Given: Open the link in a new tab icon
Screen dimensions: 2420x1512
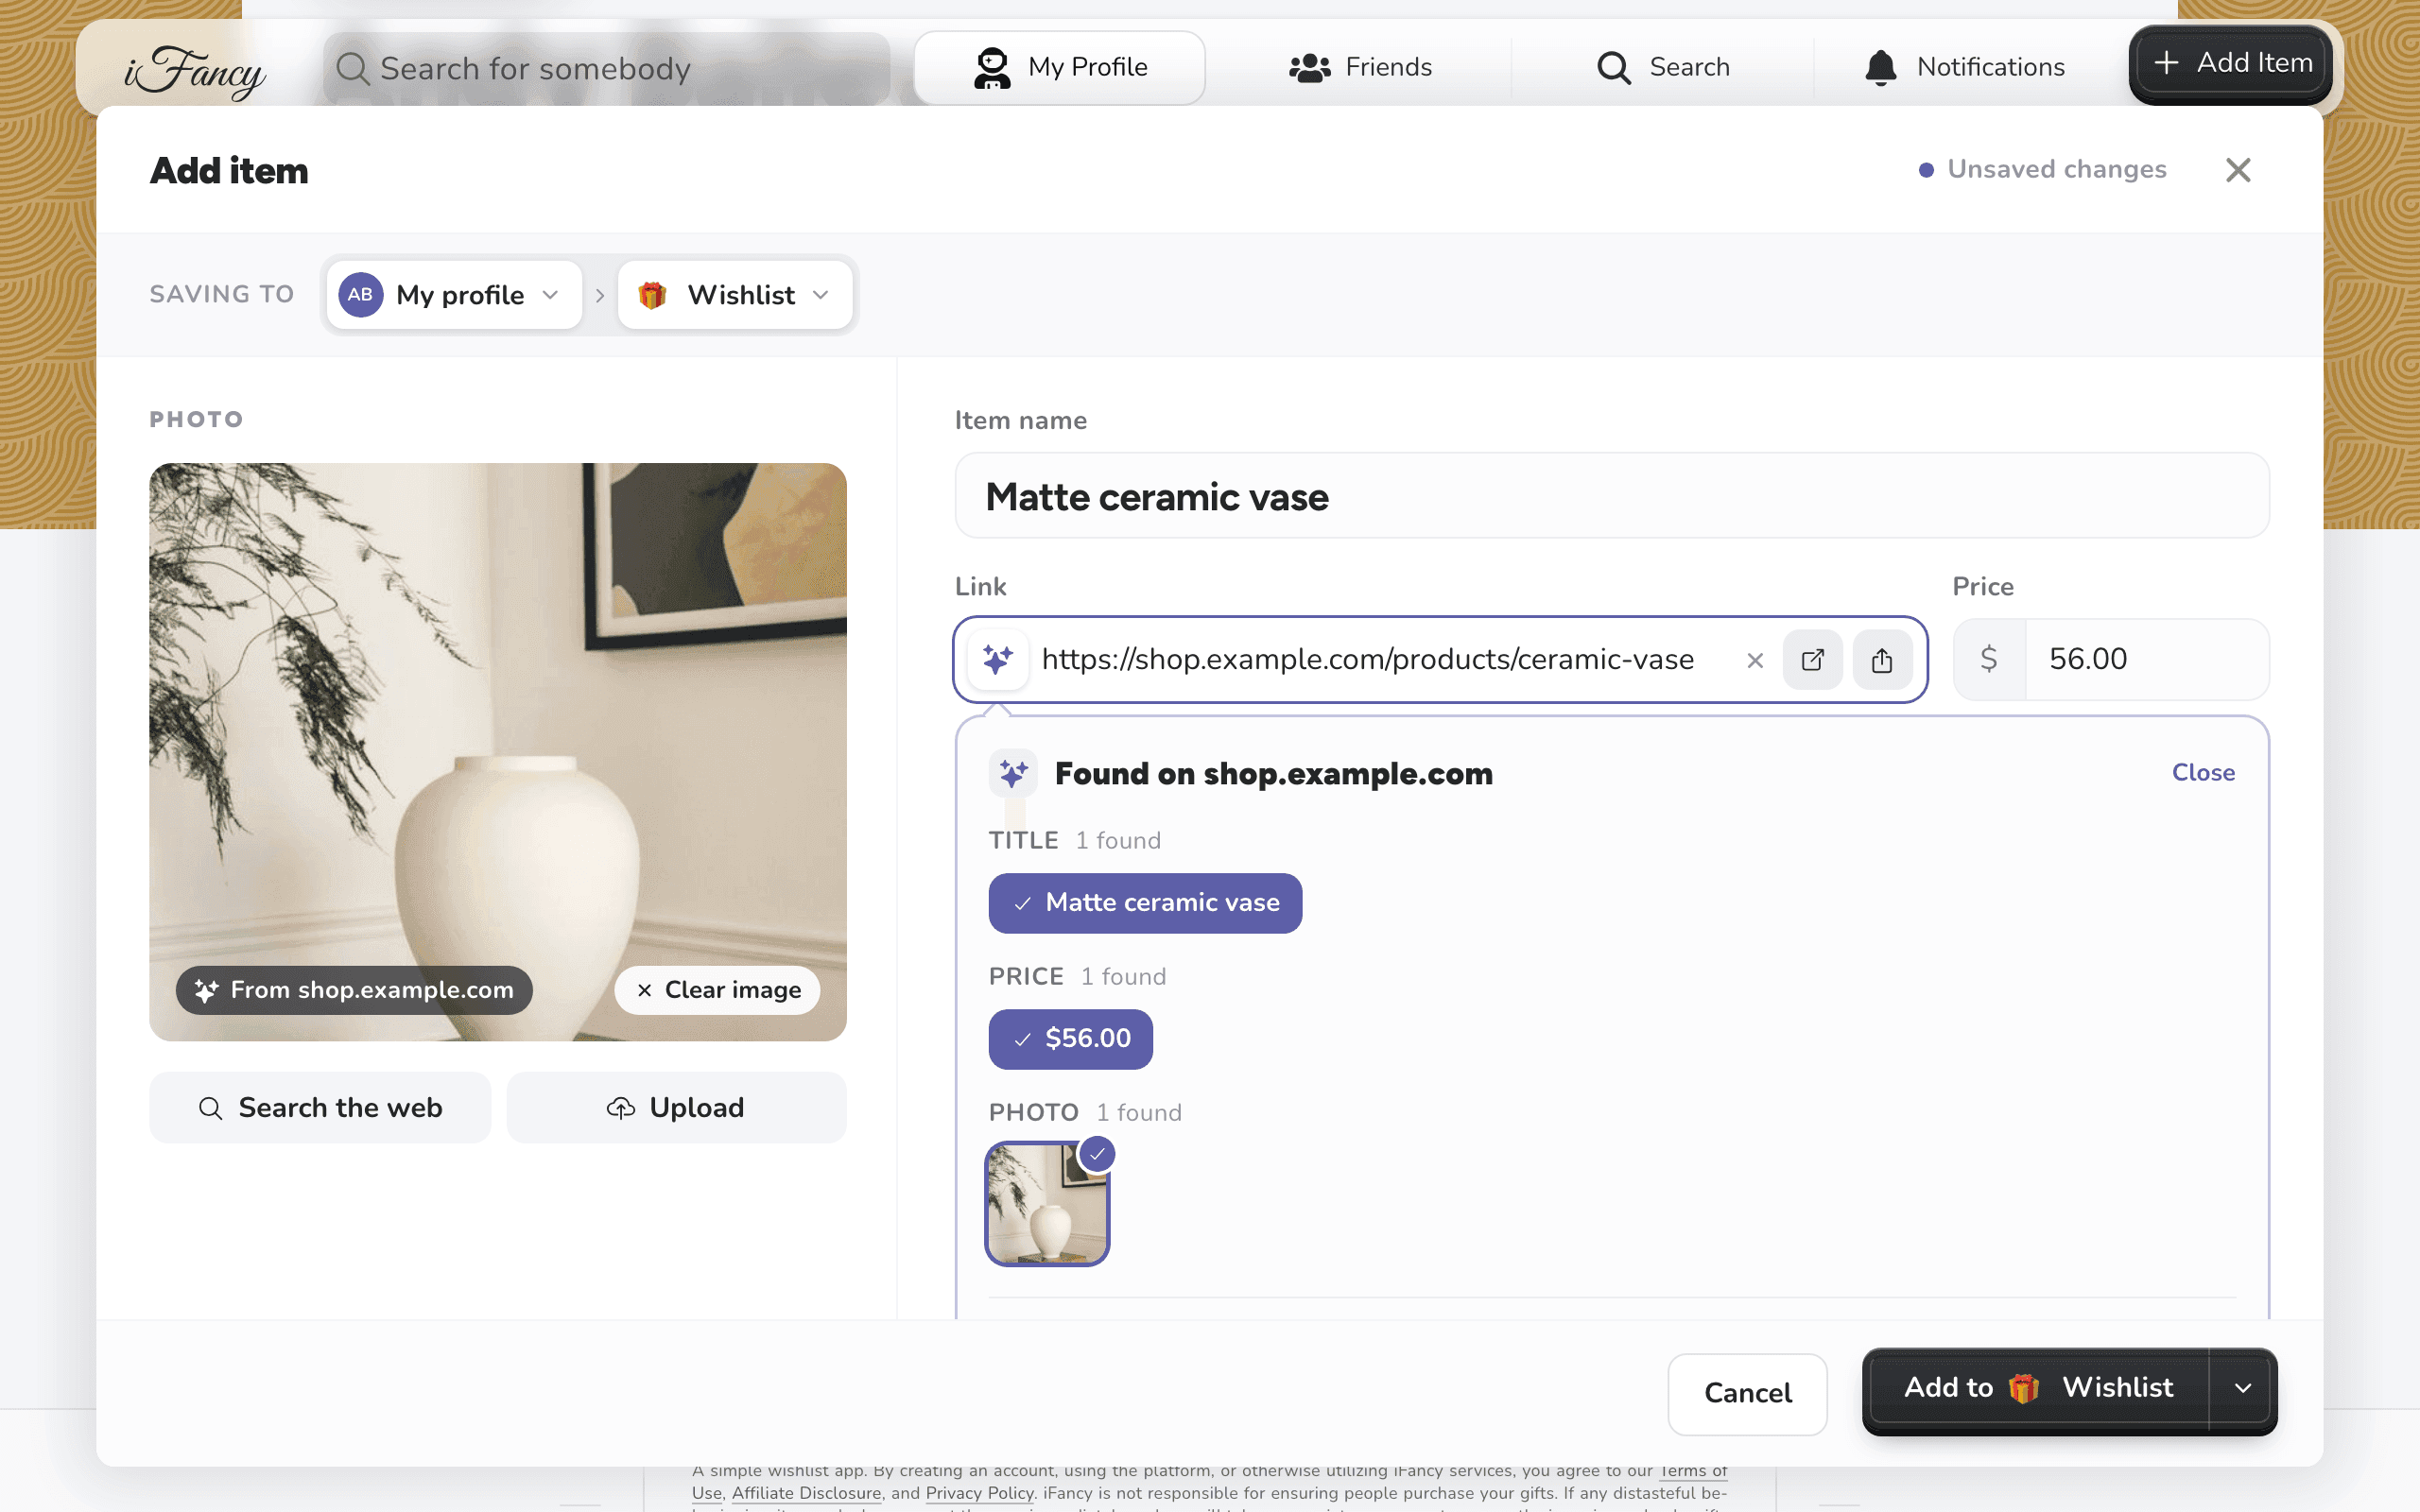Looking at the screenshot, I should [x=1813, y=660].
